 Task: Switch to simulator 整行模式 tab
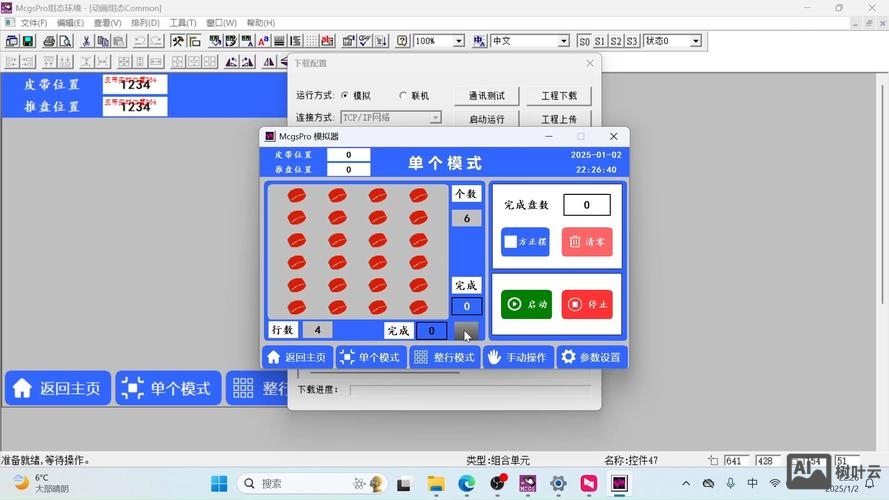(x=445, y=357)
